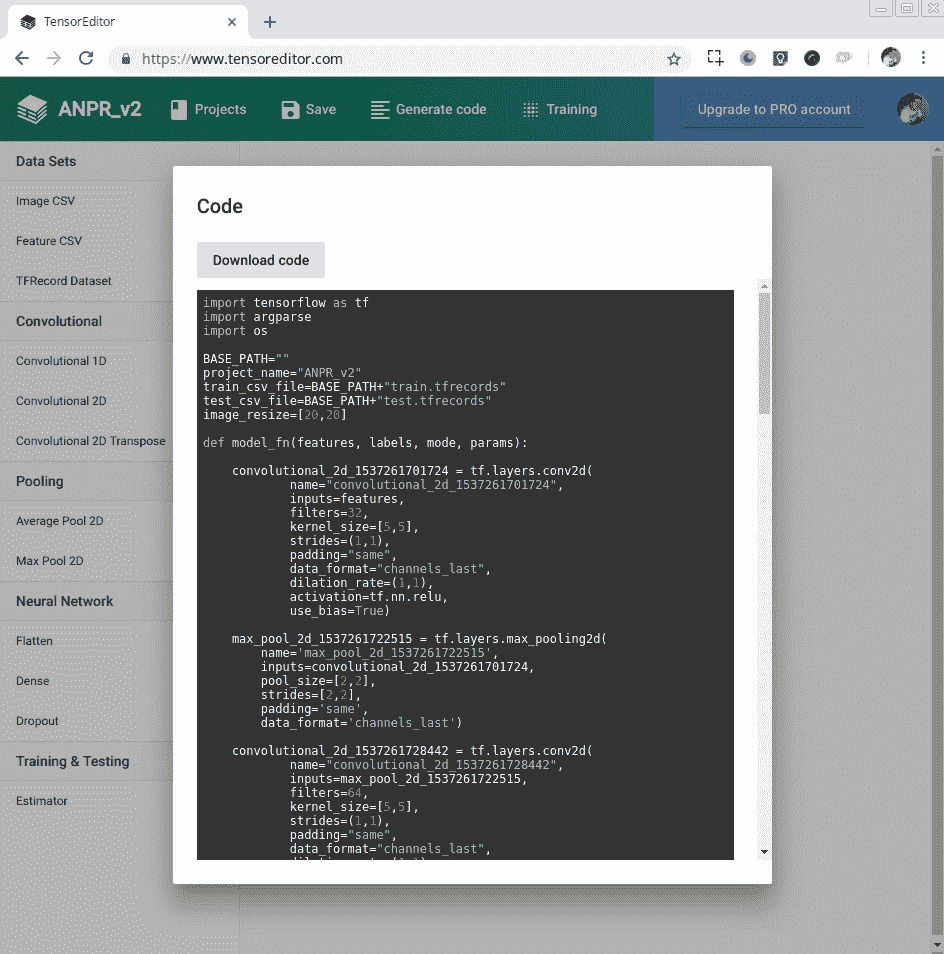
Task: Go back using the browser back arrow
Action: 22,59
